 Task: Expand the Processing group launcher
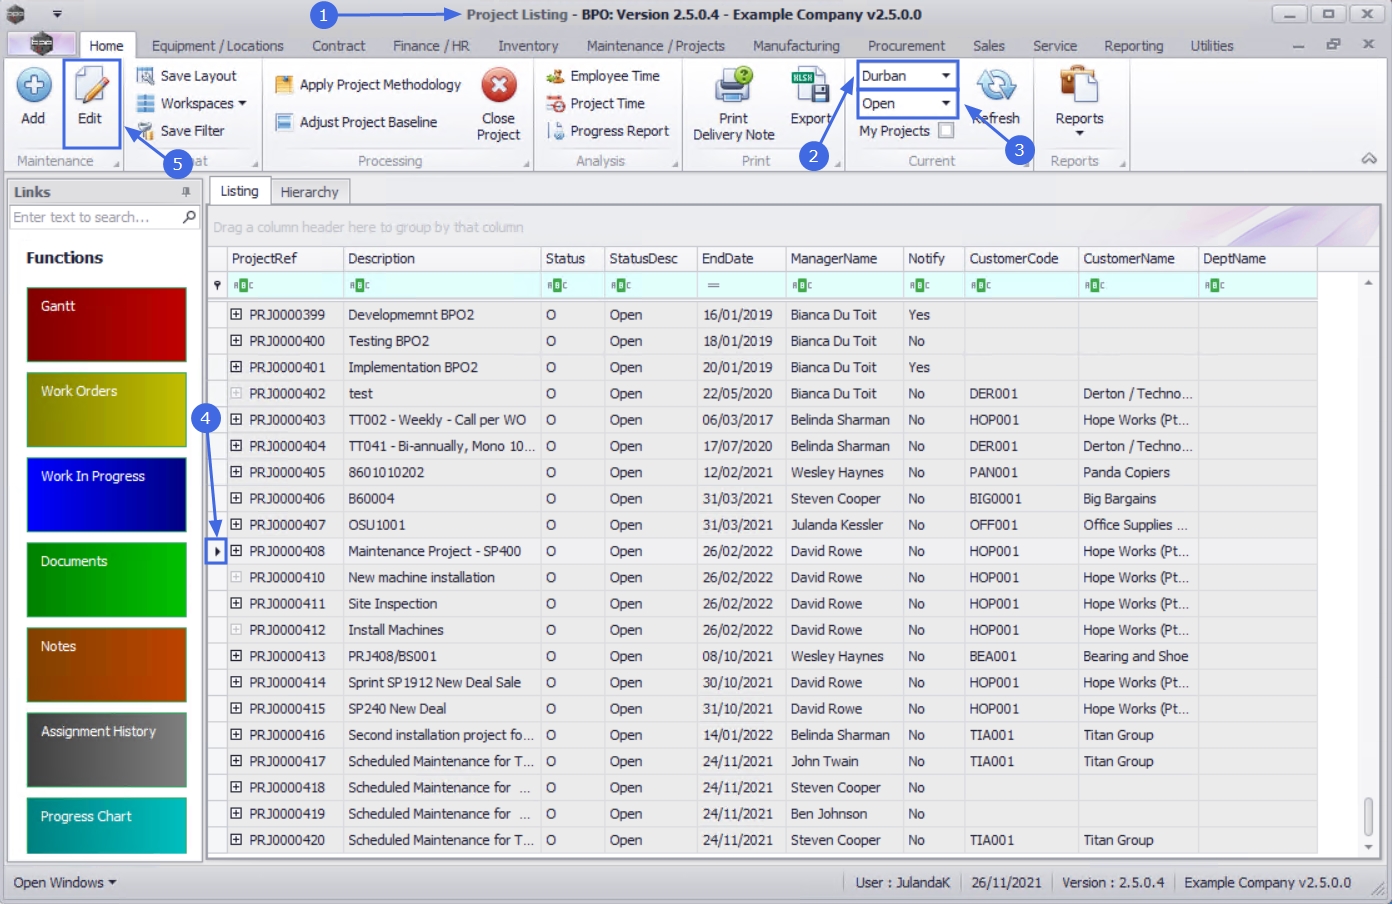[526, 164]
